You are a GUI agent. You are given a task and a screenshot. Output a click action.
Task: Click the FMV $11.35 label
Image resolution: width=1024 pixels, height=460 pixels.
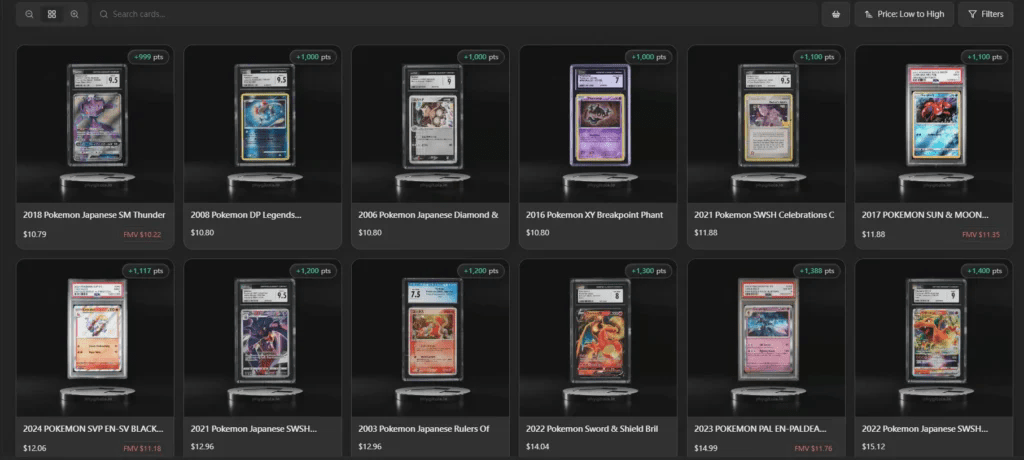pos(982,235)
